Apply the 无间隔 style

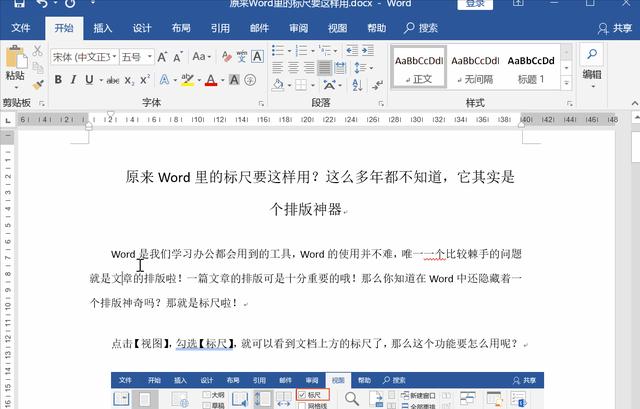click(475, 67)
